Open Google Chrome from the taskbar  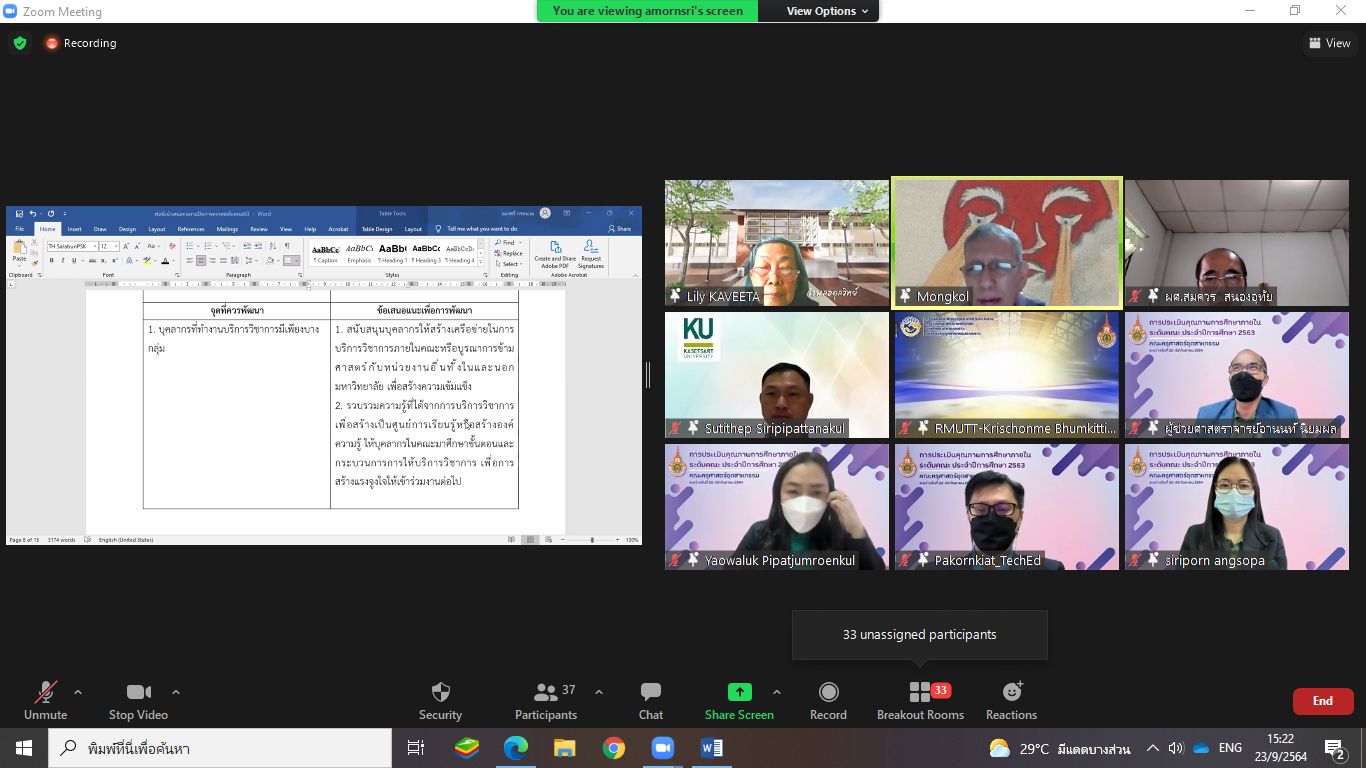[614, 748]
